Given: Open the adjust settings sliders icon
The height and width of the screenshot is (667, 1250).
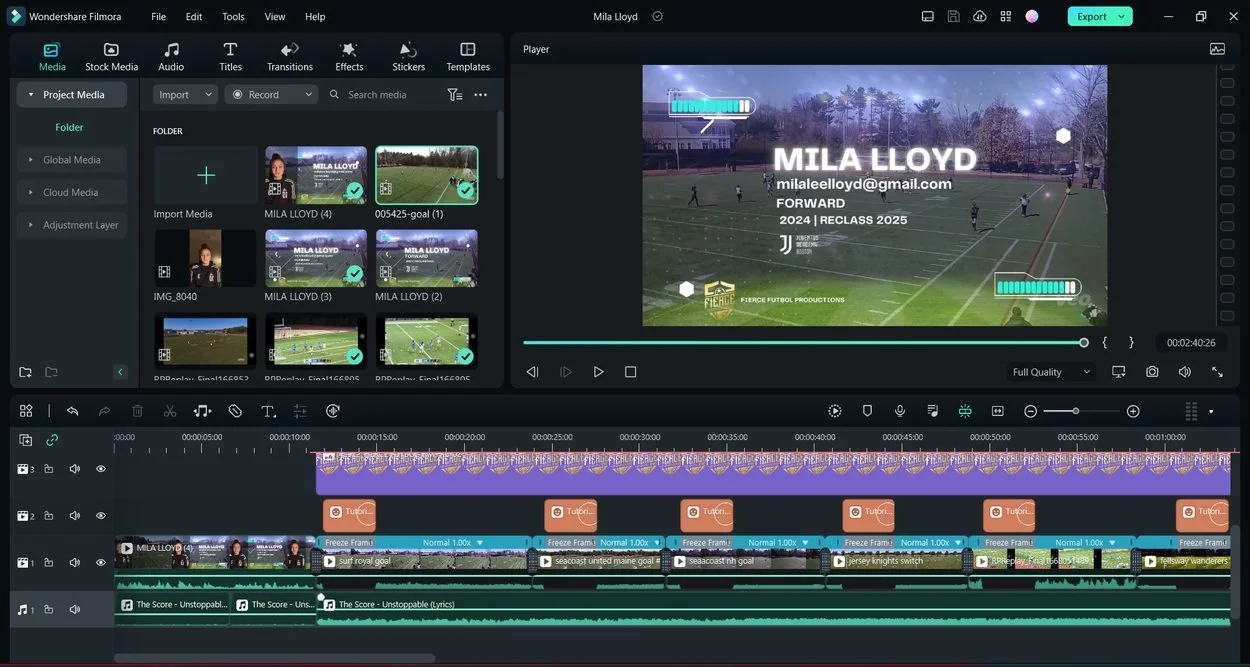Looking at the screenshot, I should tap(300, 411).
